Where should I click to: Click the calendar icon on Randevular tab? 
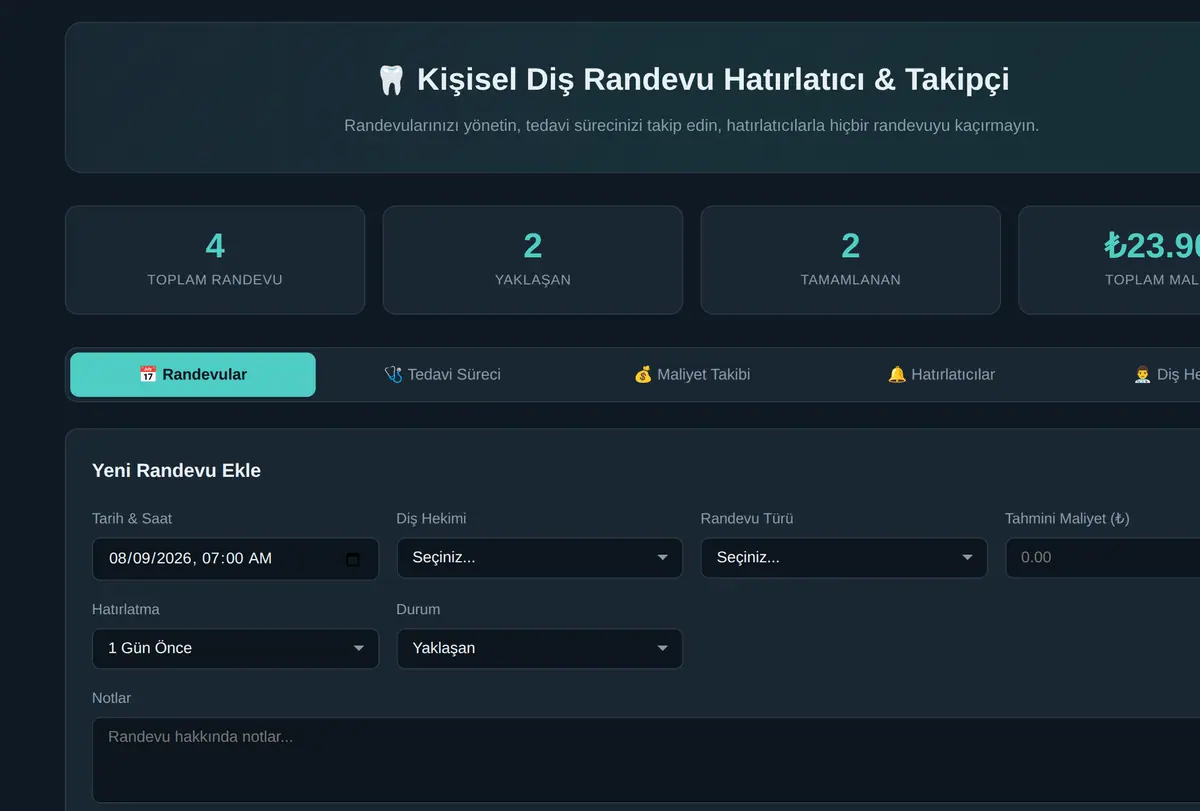pyautogui.click(x=148, y=375)
